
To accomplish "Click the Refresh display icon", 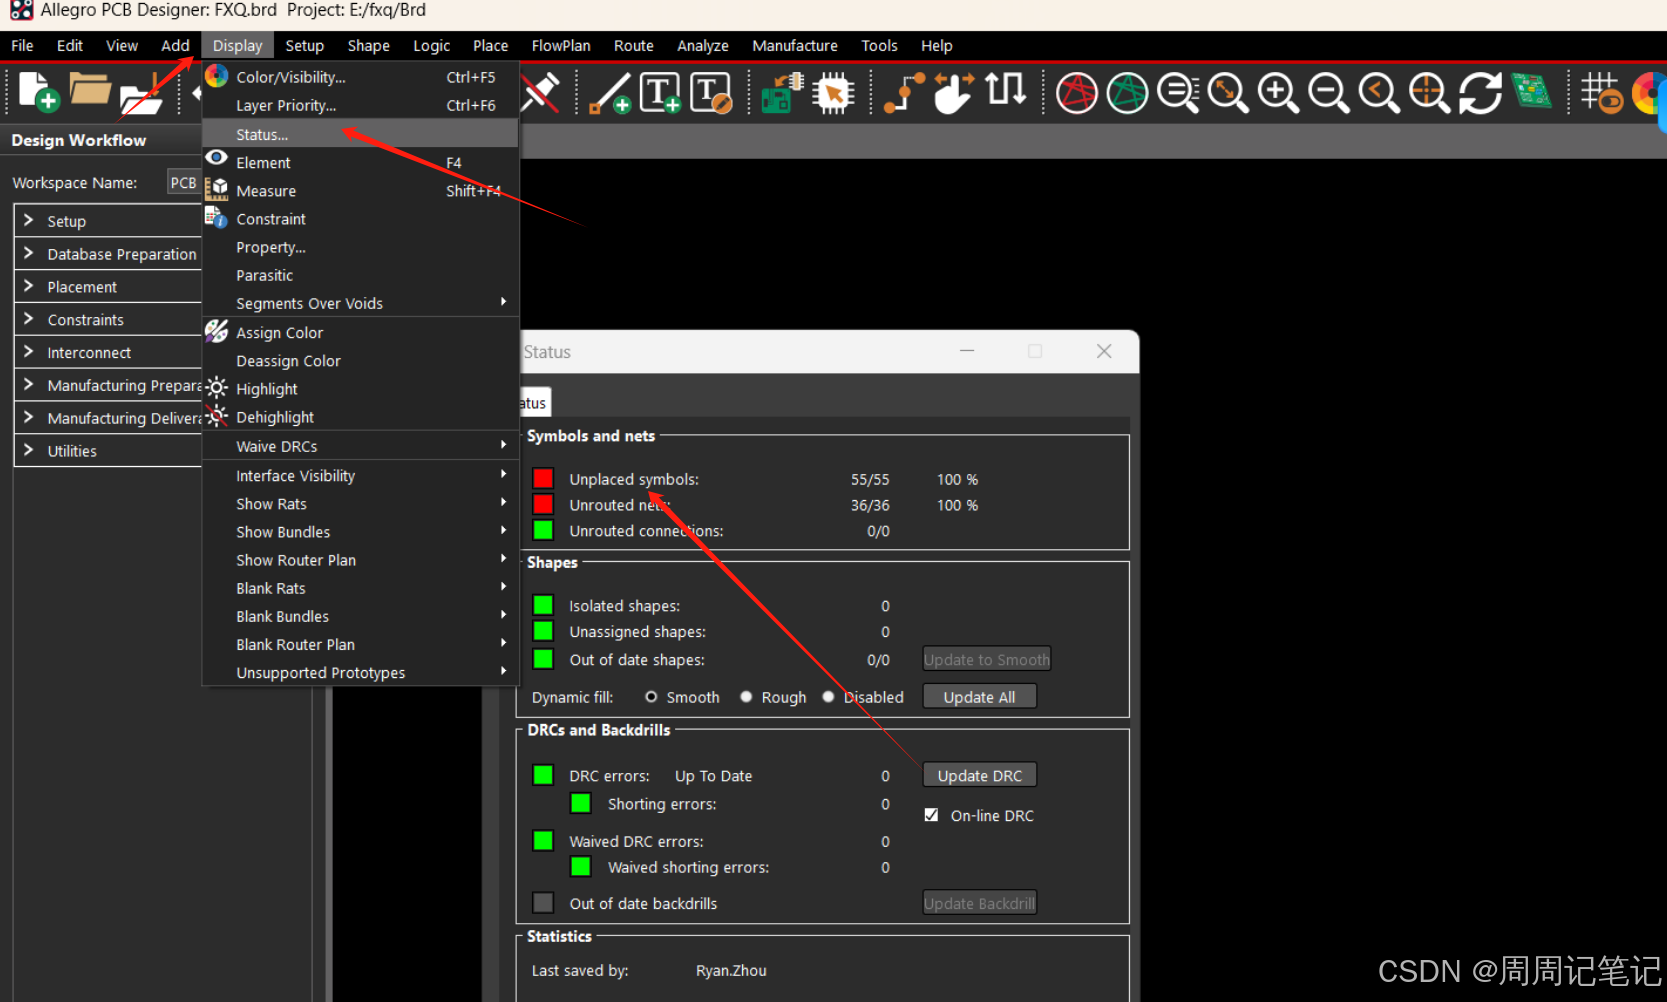I will (1480, 93).
